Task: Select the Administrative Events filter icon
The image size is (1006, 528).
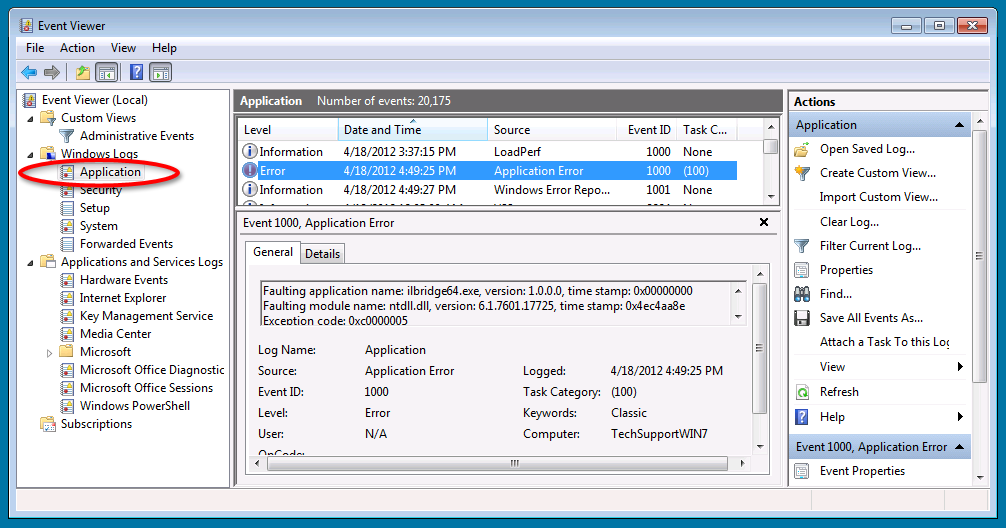Action: point(67,136)
